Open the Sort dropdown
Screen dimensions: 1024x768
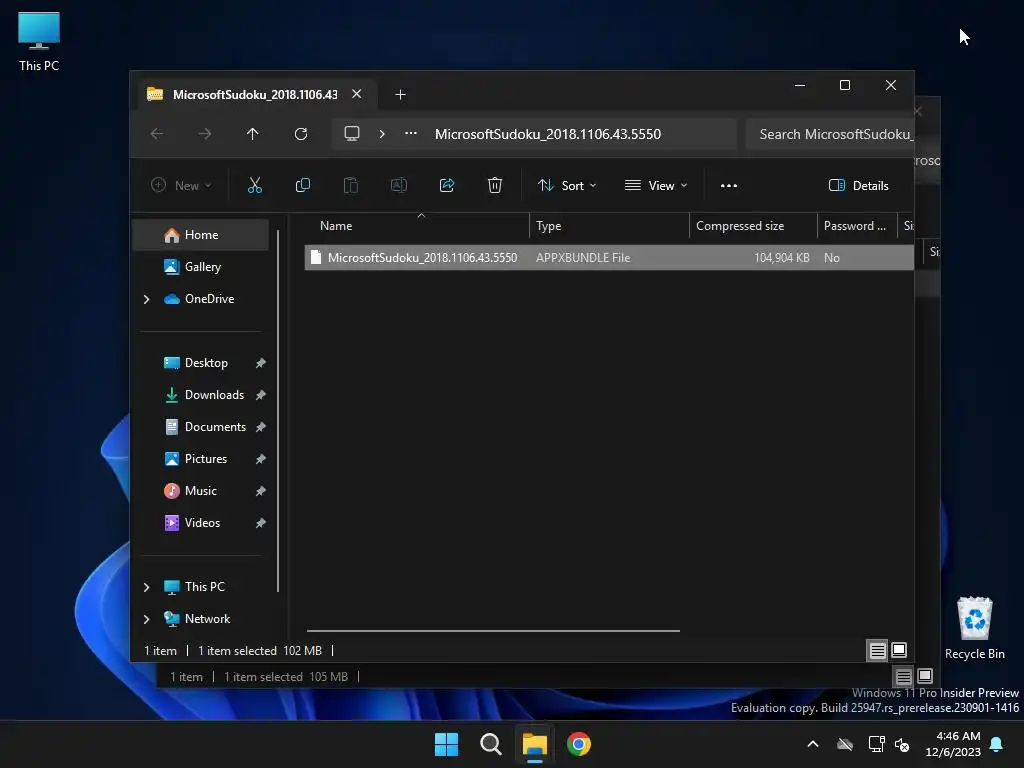(567, 185)
